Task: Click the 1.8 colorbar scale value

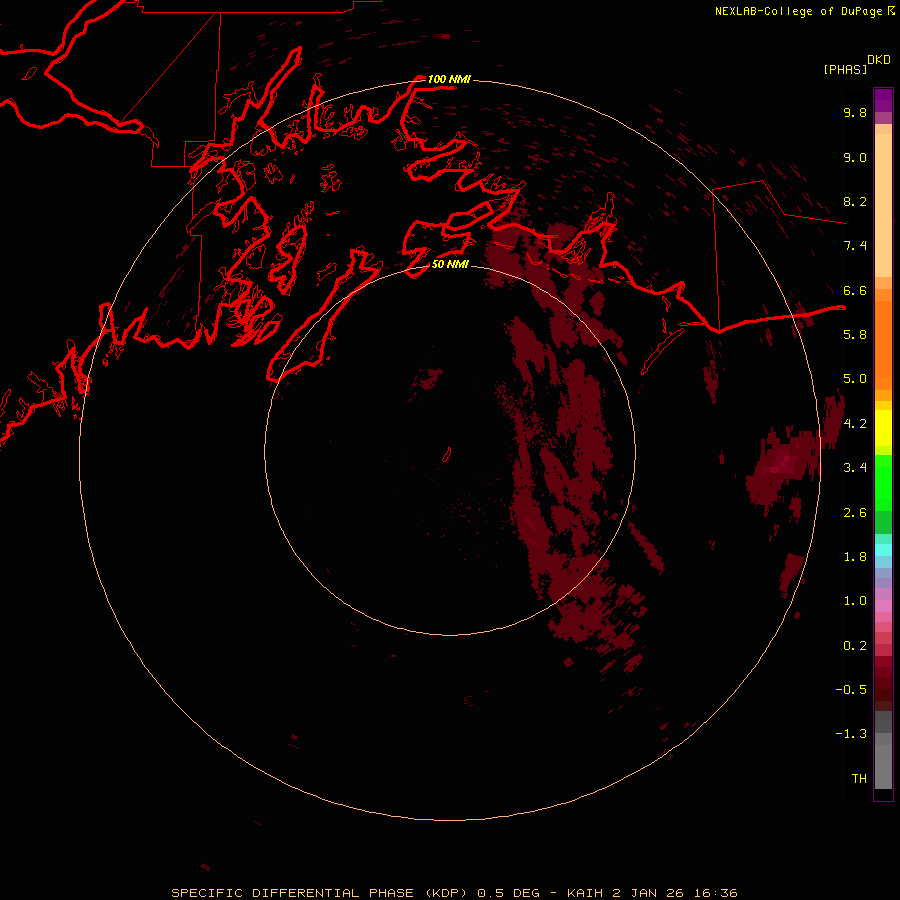Action: tap(855, 557)
